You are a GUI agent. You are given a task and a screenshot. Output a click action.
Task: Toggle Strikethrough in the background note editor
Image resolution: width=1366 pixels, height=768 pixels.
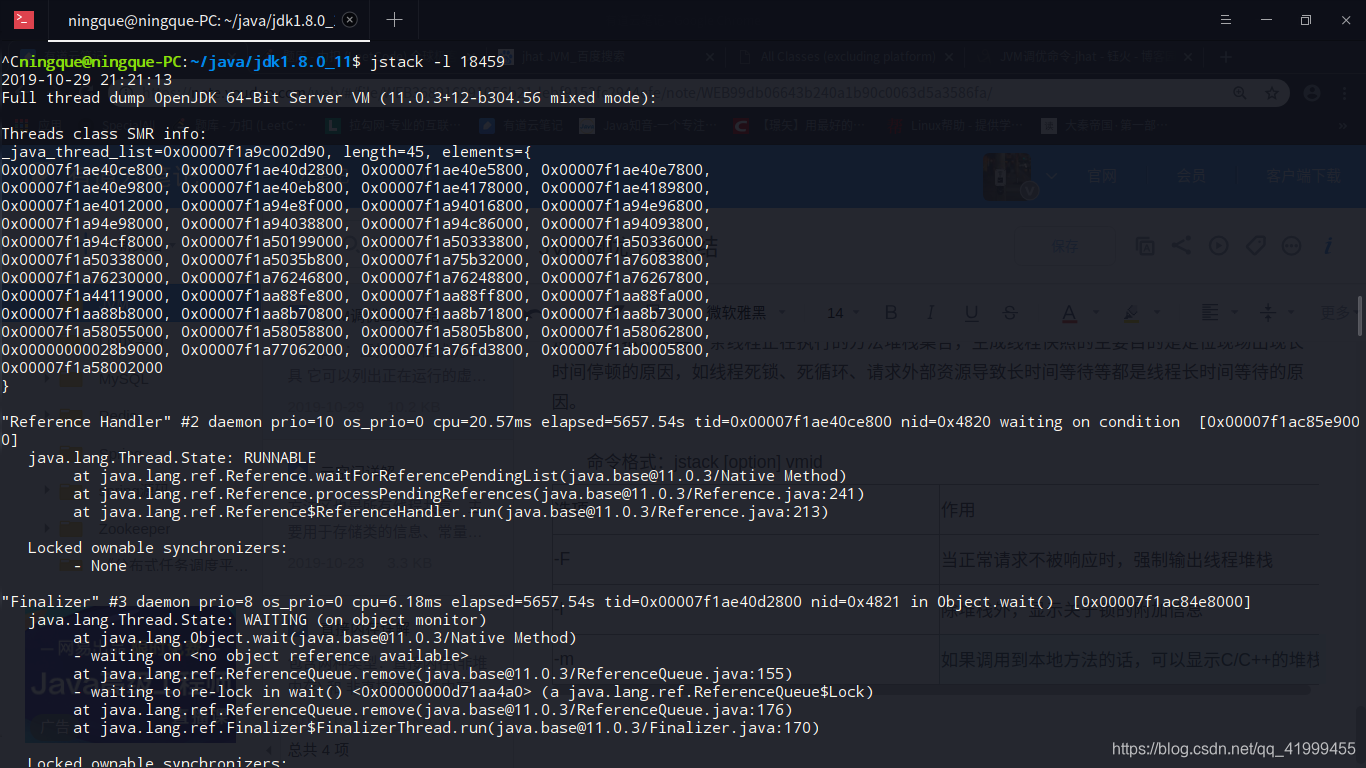pyautogui.click(x=1010, y=313)
